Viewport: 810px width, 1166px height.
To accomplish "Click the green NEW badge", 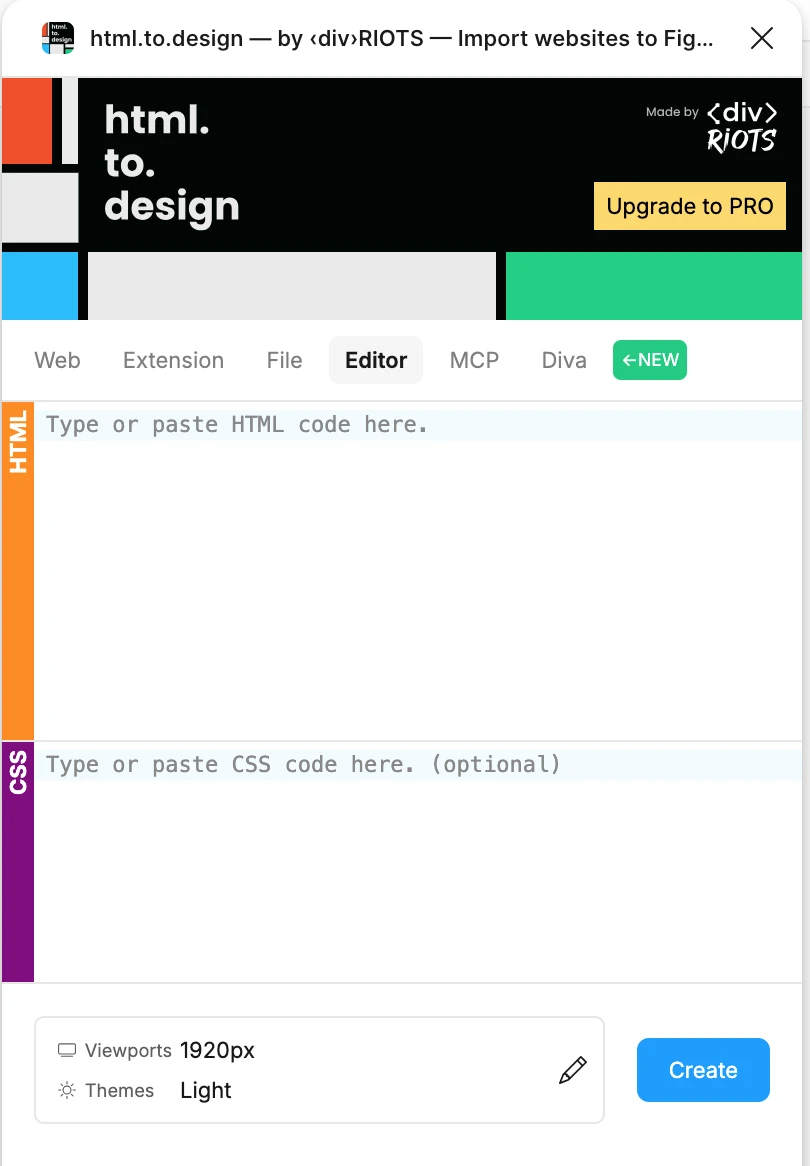I will [650, 360].
